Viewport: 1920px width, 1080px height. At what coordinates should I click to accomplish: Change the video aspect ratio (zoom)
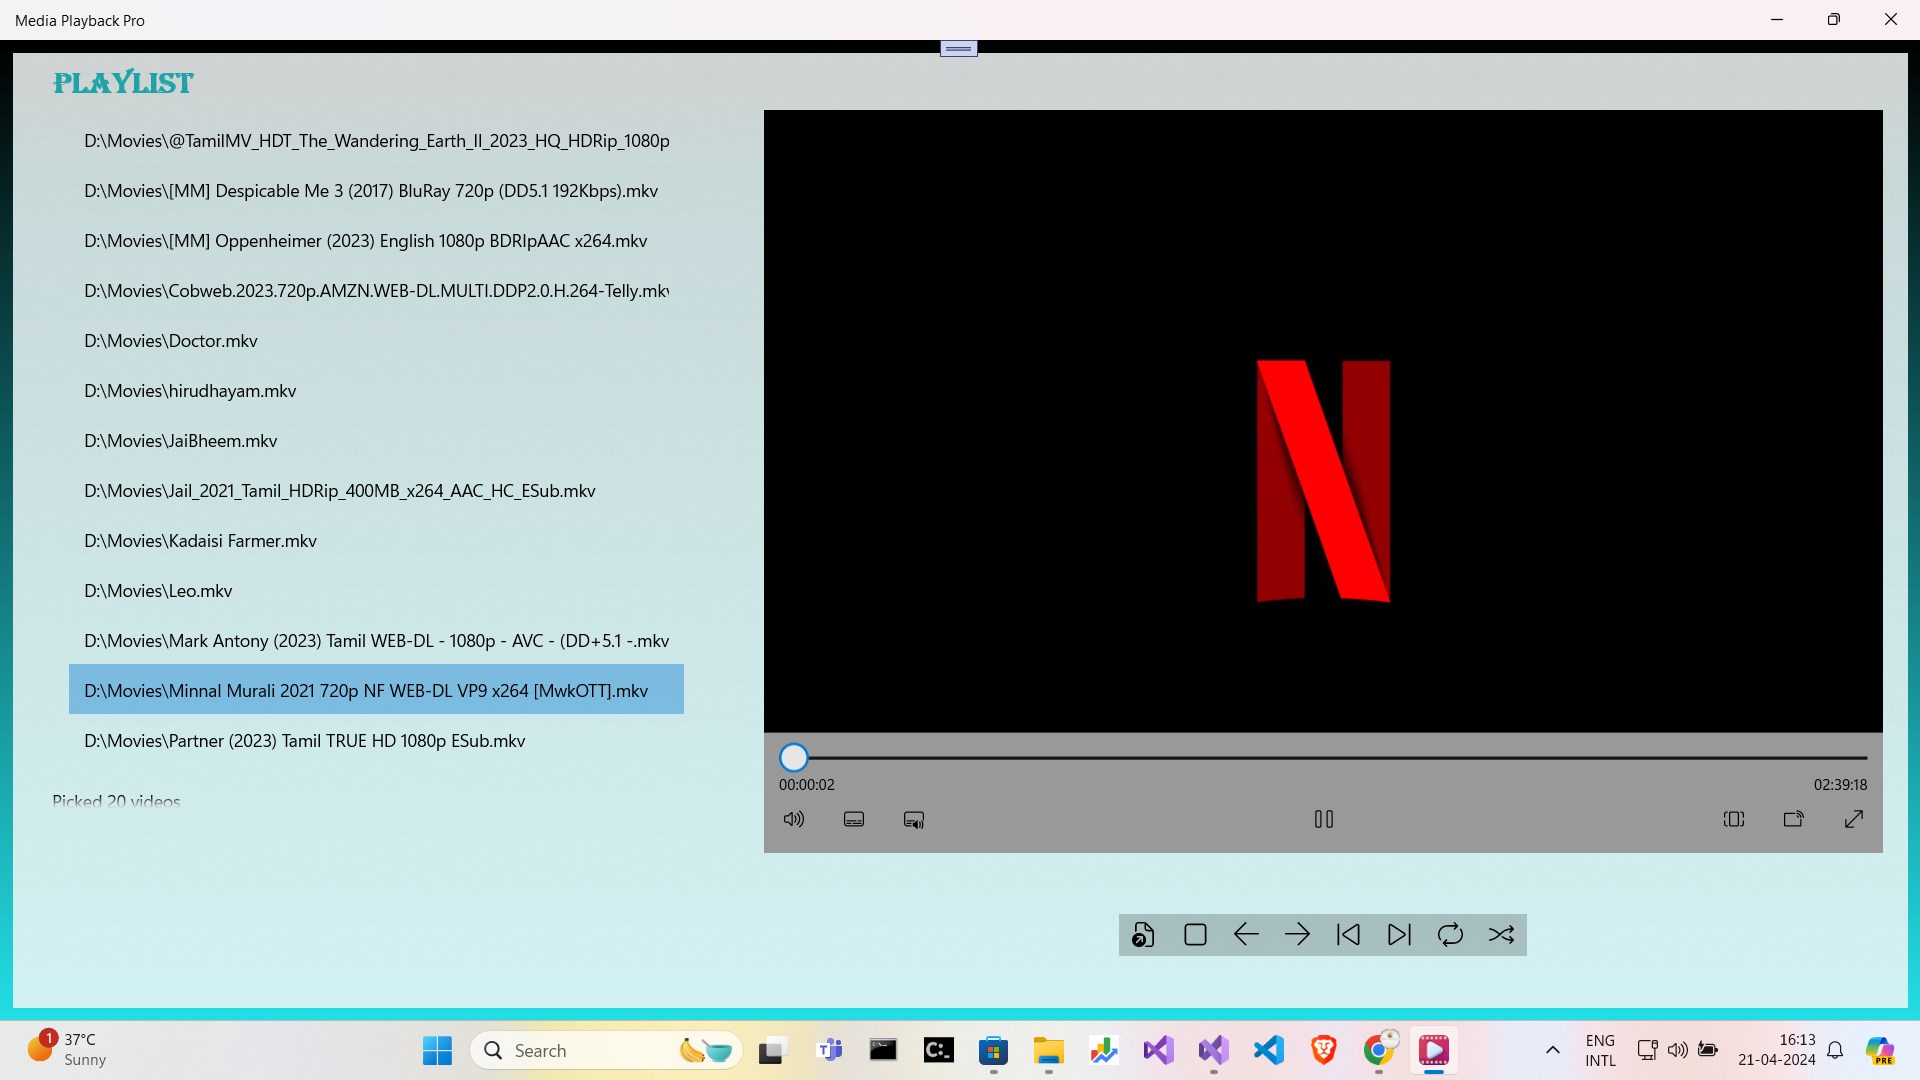1734,820
